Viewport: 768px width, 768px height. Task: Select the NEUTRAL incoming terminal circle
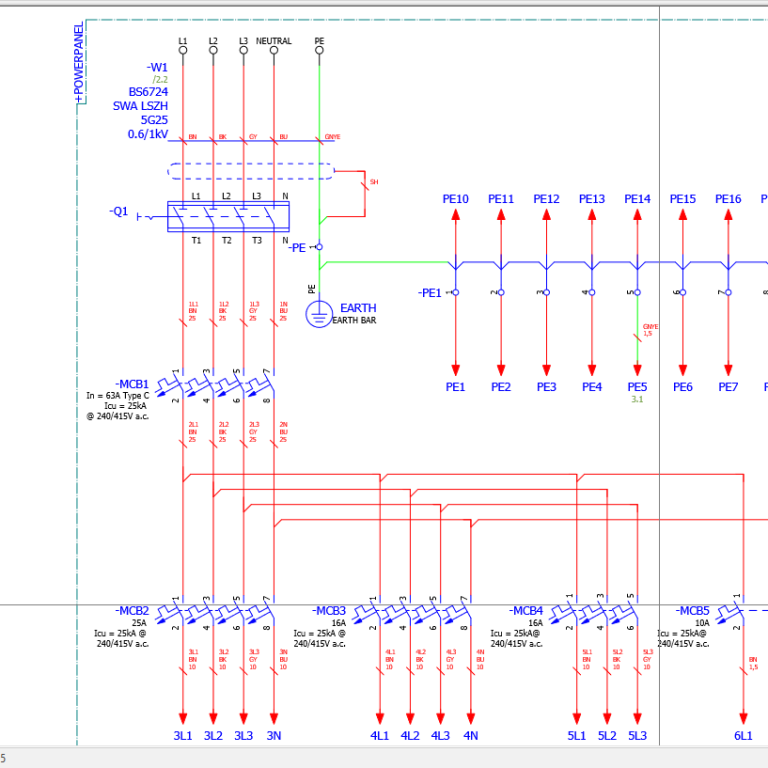[x=274, y=50]
